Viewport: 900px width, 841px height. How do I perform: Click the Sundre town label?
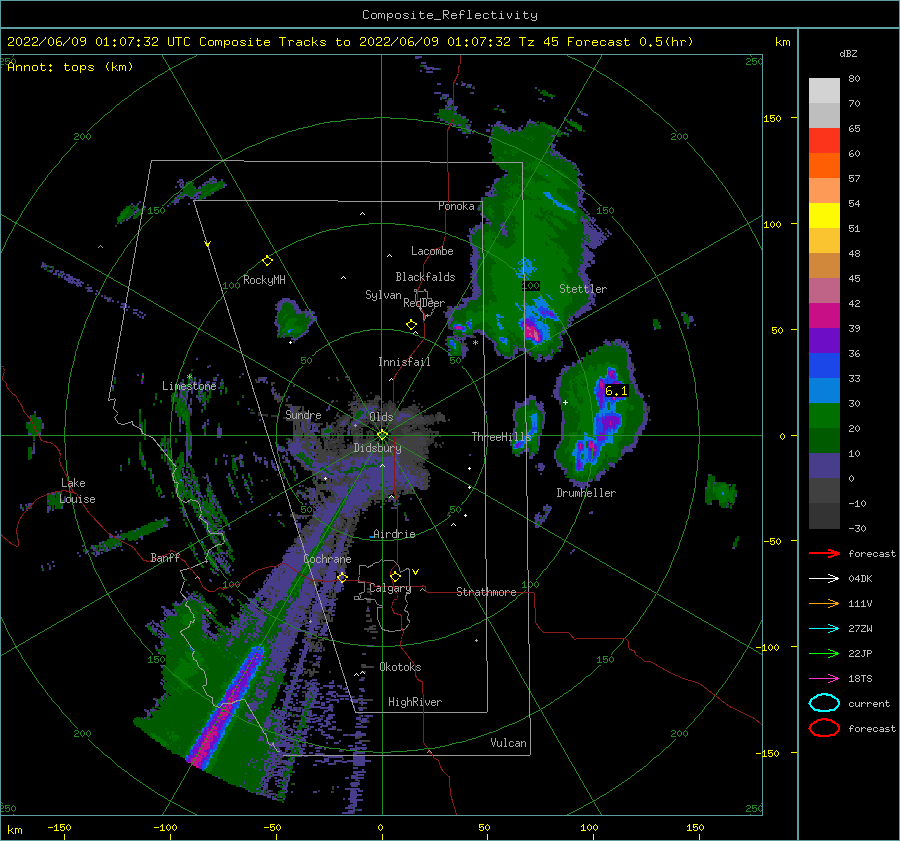click(x=303, y=414)
